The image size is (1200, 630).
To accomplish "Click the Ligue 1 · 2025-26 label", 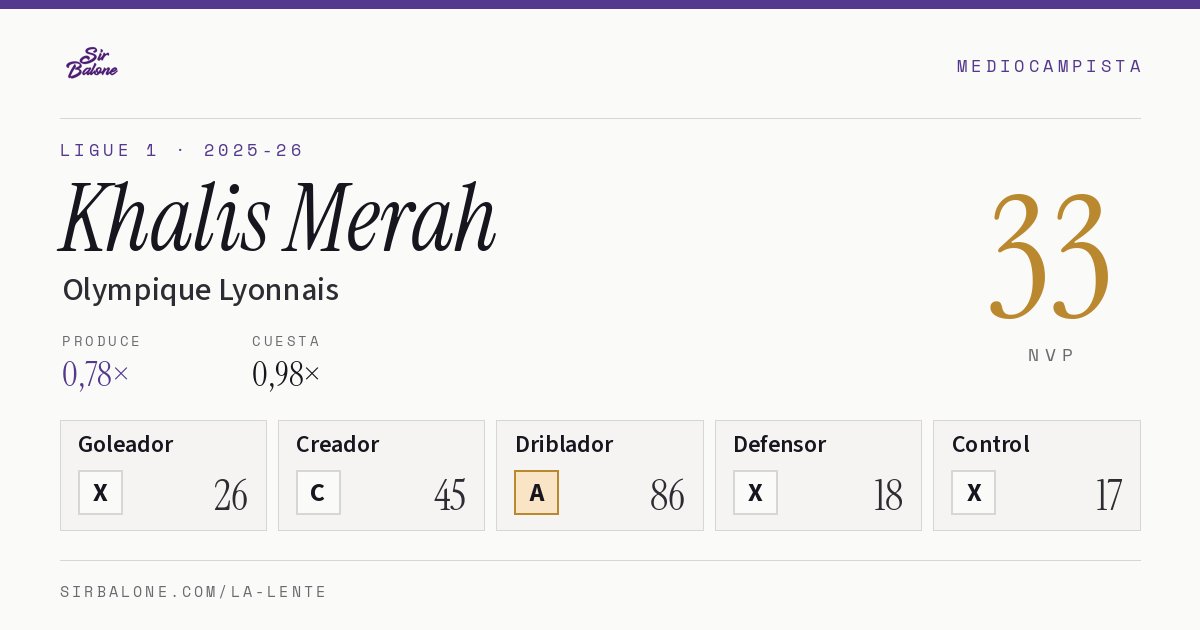I will point(181,150).
